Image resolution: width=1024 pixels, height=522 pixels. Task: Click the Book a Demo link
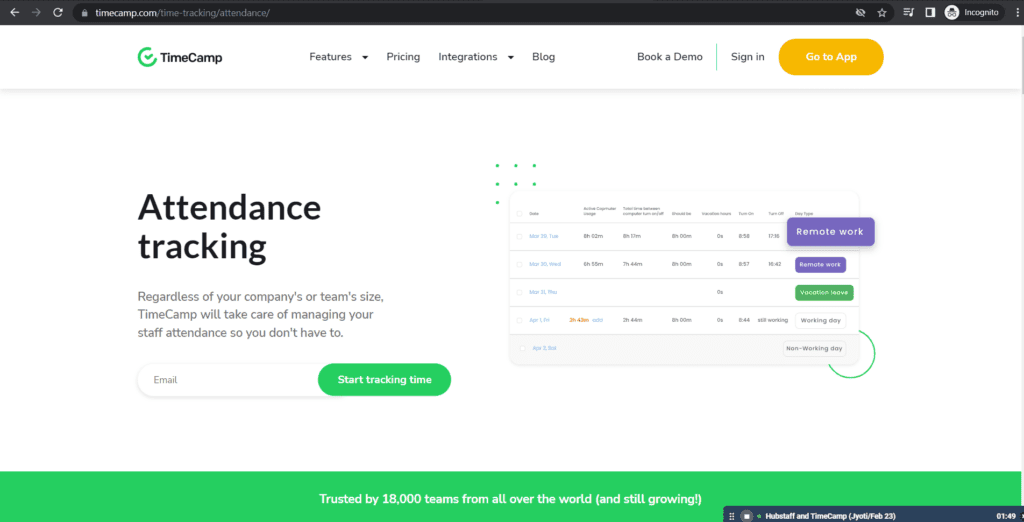click(x=670, y=57)
